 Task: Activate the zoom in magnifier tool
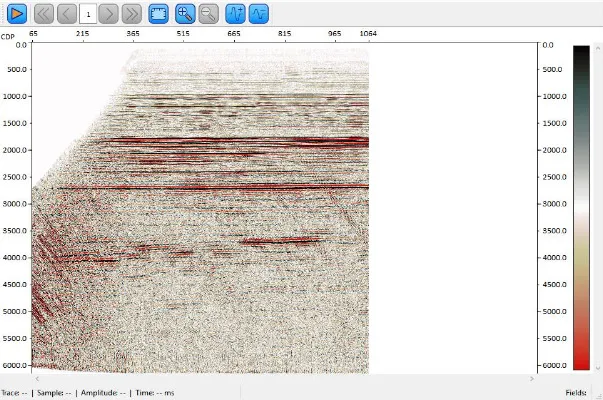(185, 14)
